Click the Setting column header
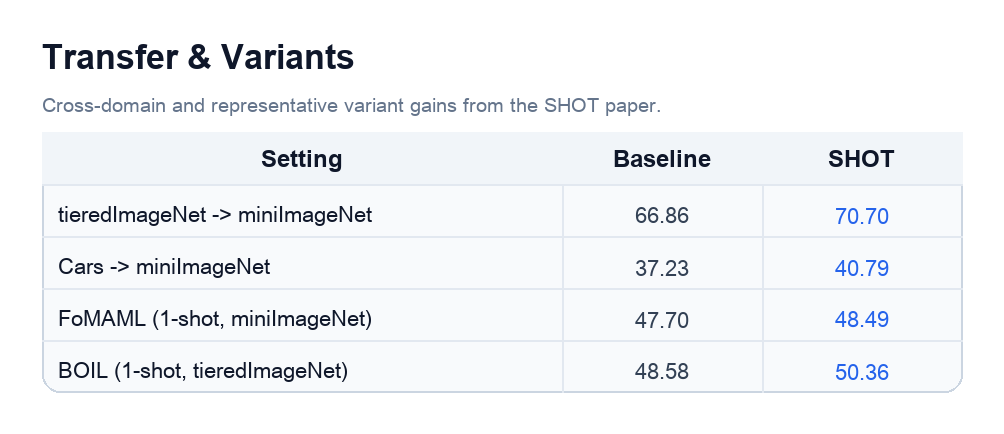 click(302, 159)
